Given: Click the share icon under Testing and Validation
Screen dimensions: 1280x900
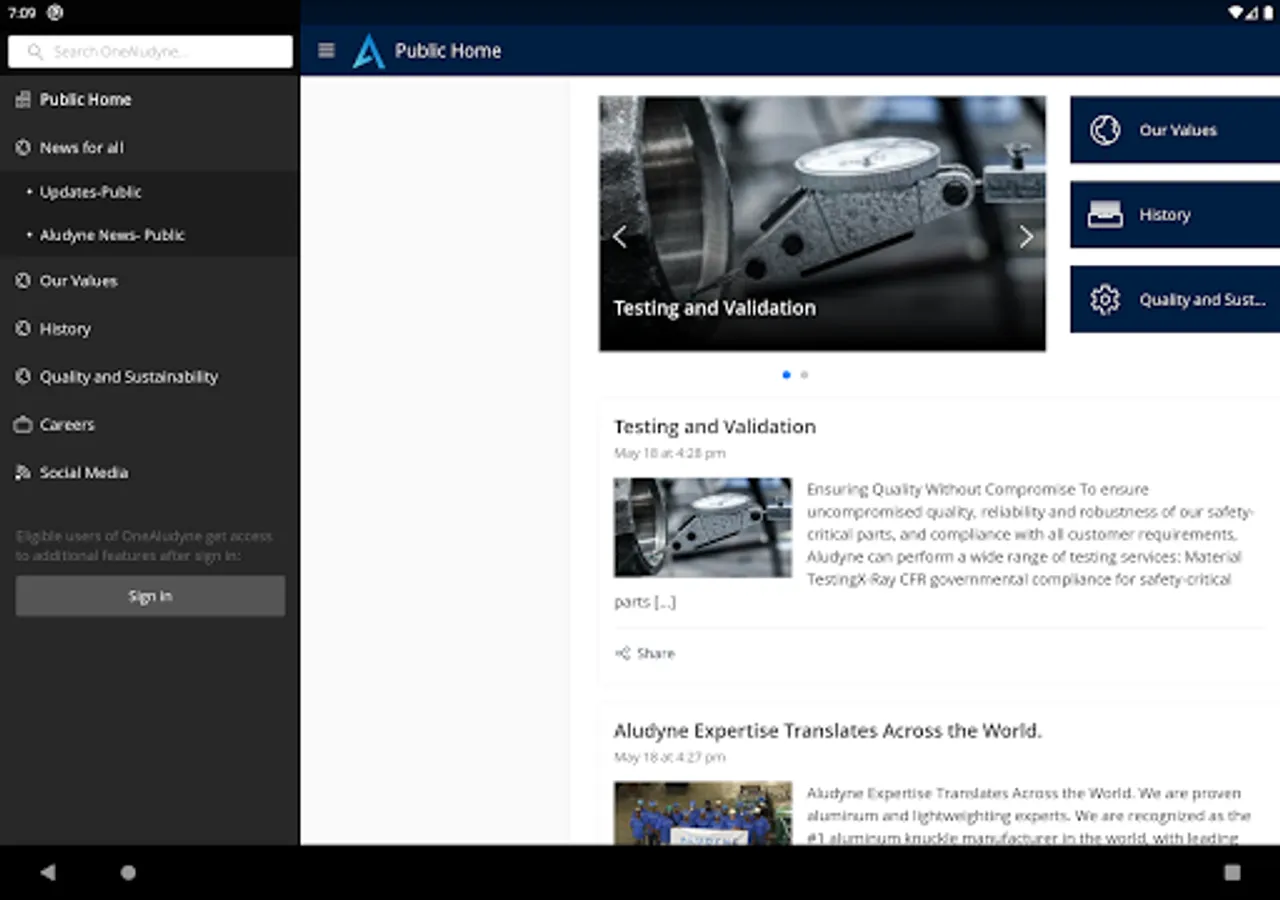Looking at the screenshot, I should 622,653.
